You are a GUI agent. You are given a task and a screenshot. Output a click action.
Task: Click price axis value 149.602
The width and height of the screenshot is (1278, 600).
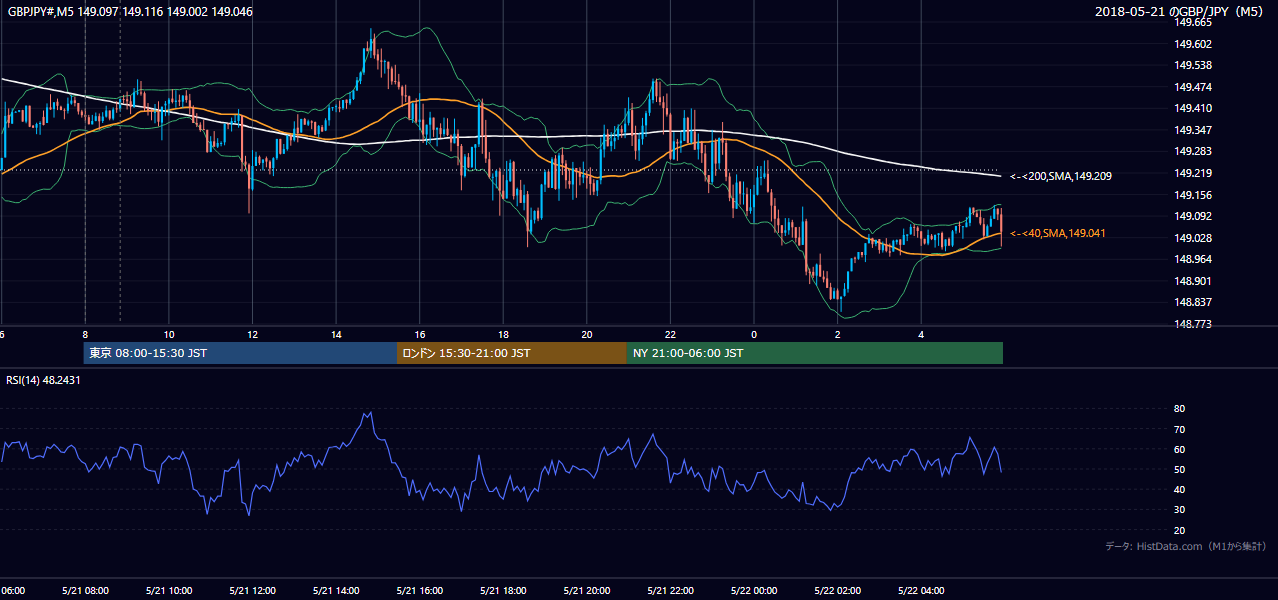point(1193,44)
